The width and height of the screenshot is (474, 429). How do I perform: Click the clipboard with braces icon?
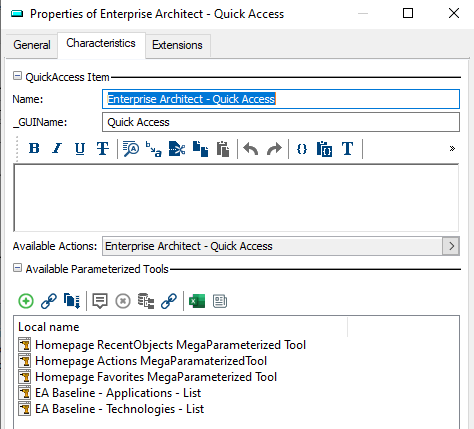(324, 149)
